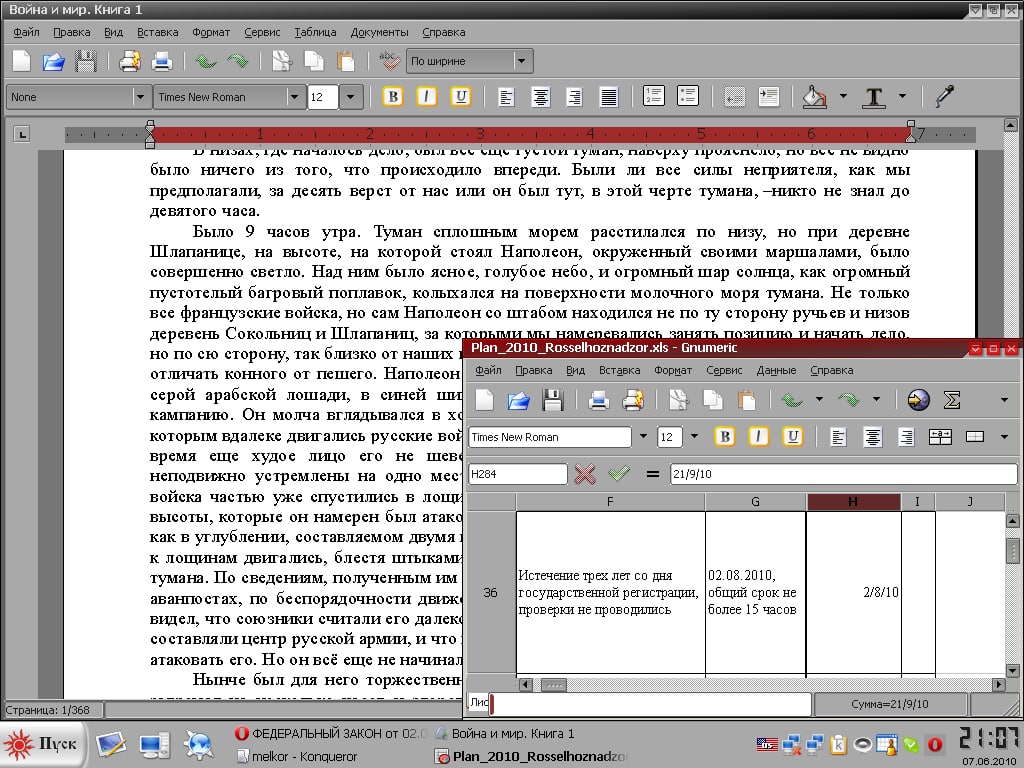Image resolution: width=1024 pixels, height=768 pixels.
Task: Align left in word processor toolbar
Action: pos(505,97)
